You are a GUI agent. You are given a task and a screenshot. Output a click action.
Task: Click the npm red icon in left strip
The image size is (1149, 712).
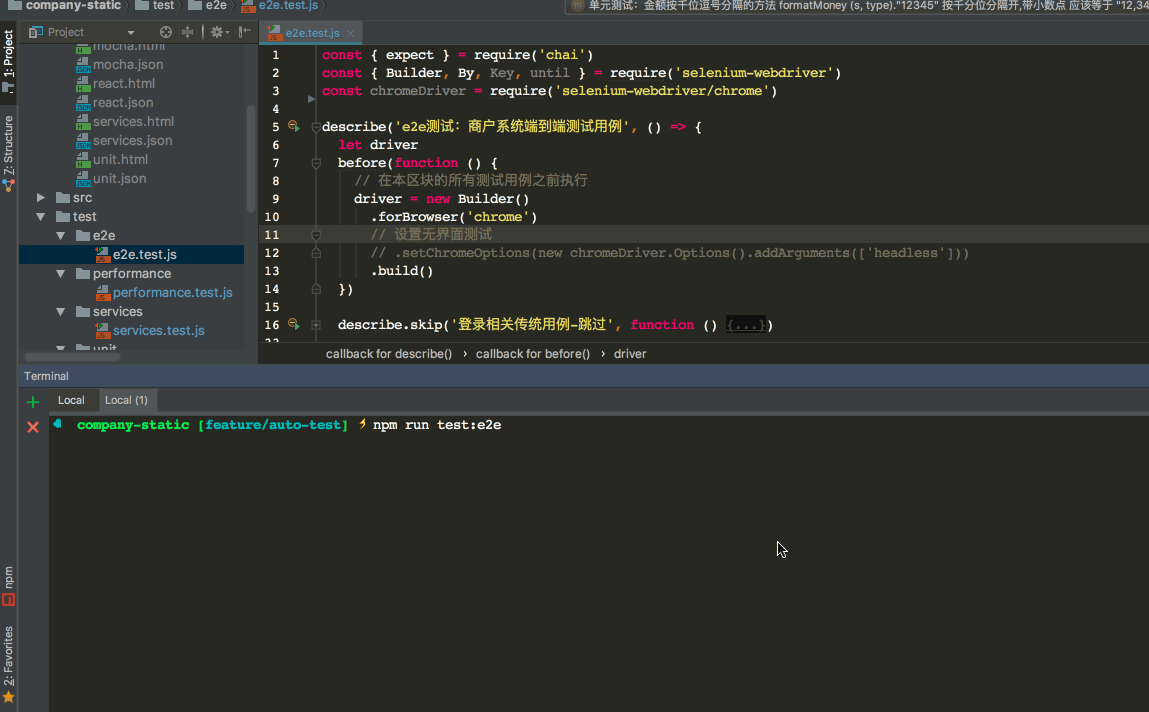pos(8,600)
